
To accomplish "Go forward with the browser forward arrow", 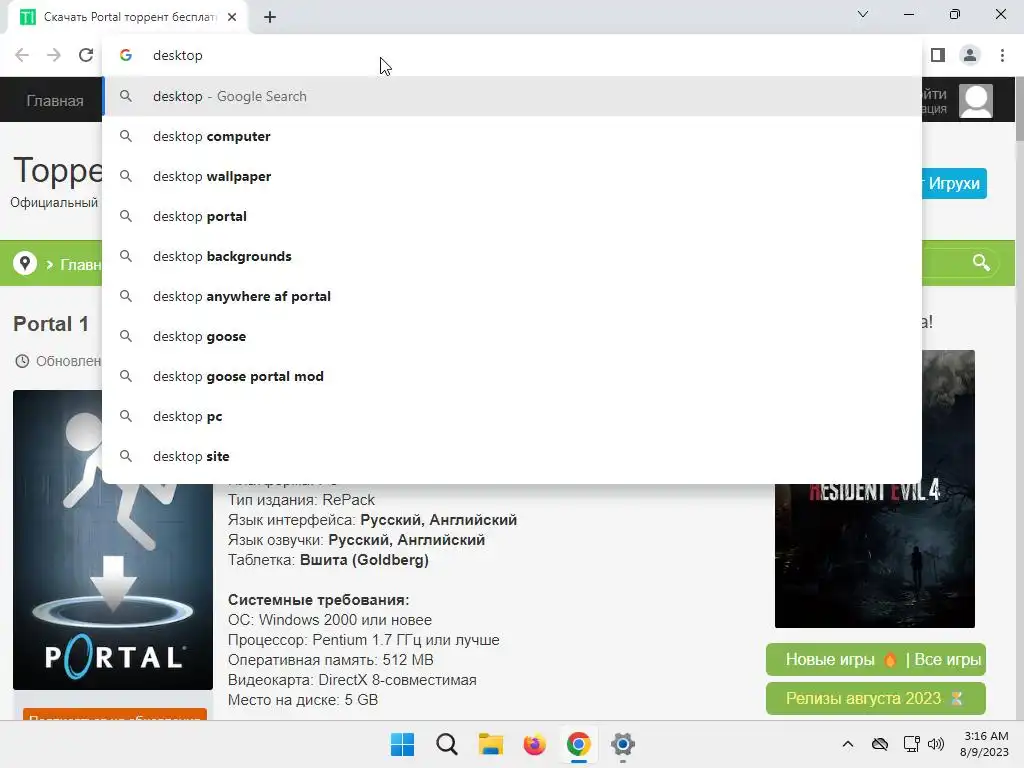I will 54,56.
